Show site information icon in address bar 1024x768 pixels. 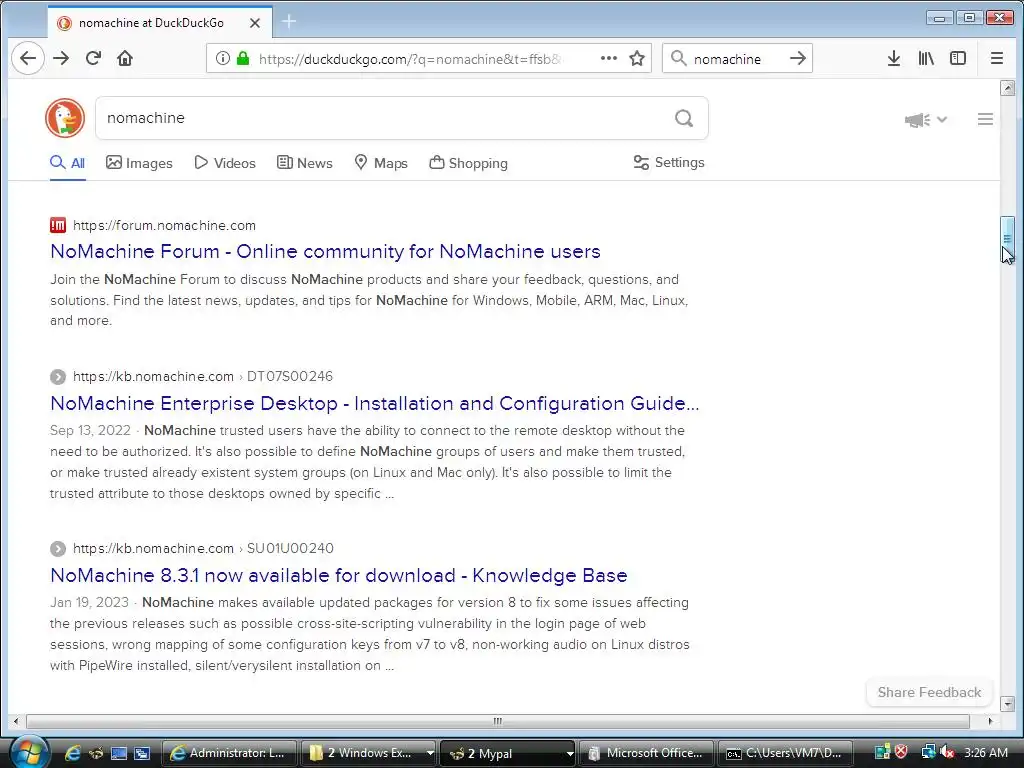pos(223,58)
